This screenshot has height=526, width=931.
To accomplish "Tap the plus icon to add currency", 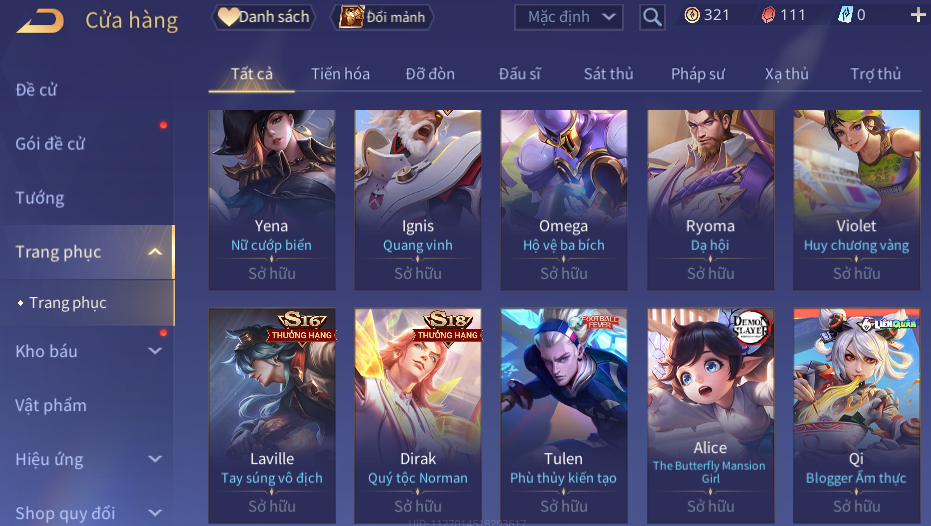I will point(918,15).
